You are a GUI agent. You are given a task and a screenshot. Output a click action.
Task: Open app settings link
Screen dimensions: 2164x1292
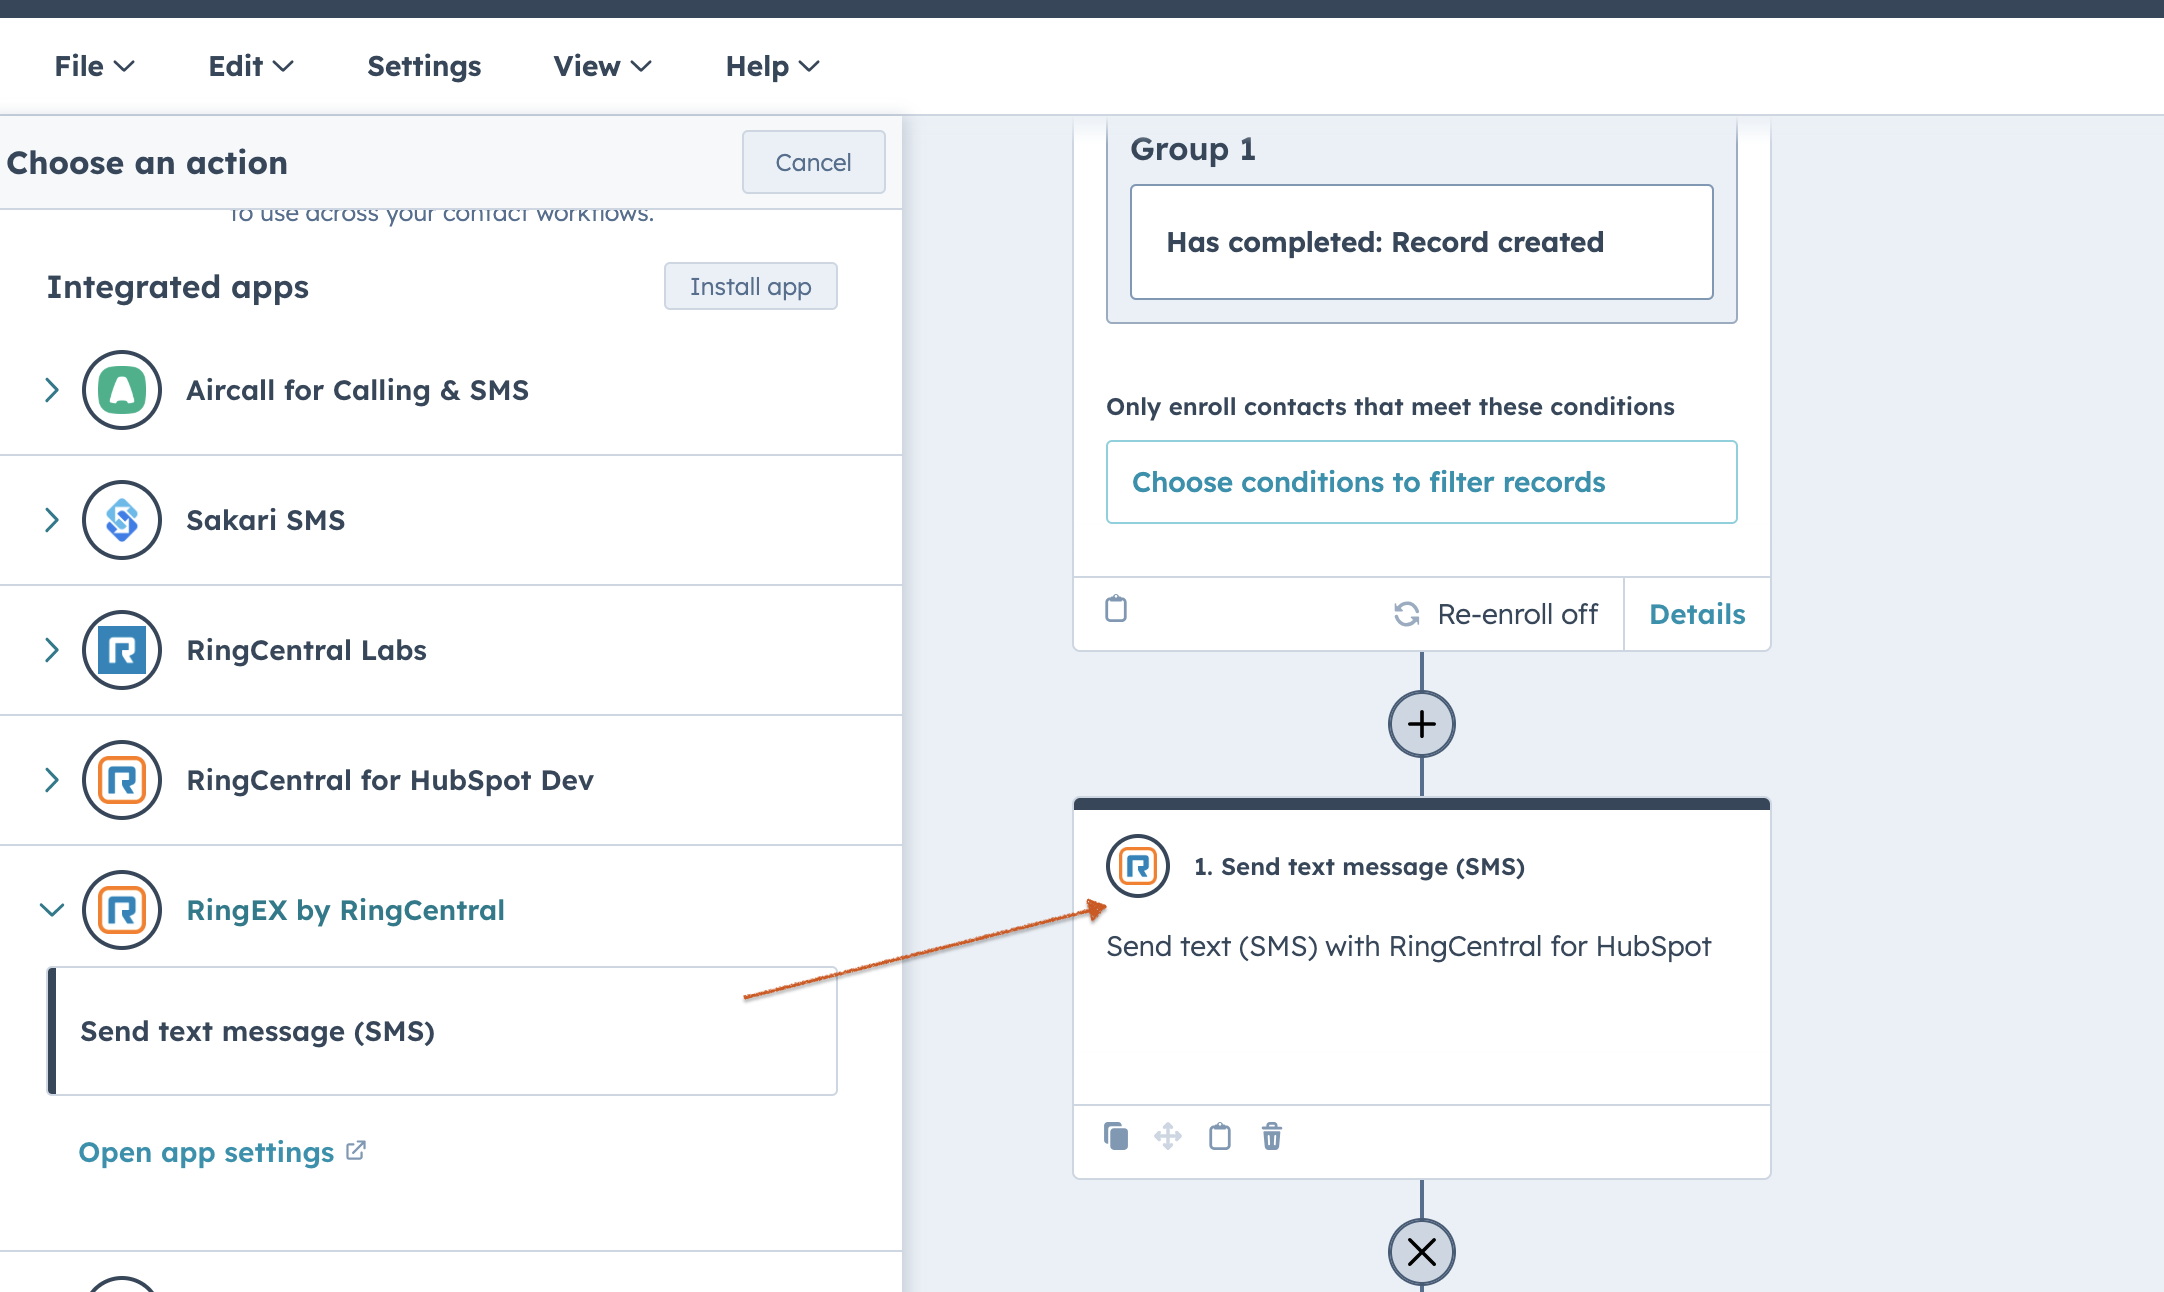(206, 1152)
